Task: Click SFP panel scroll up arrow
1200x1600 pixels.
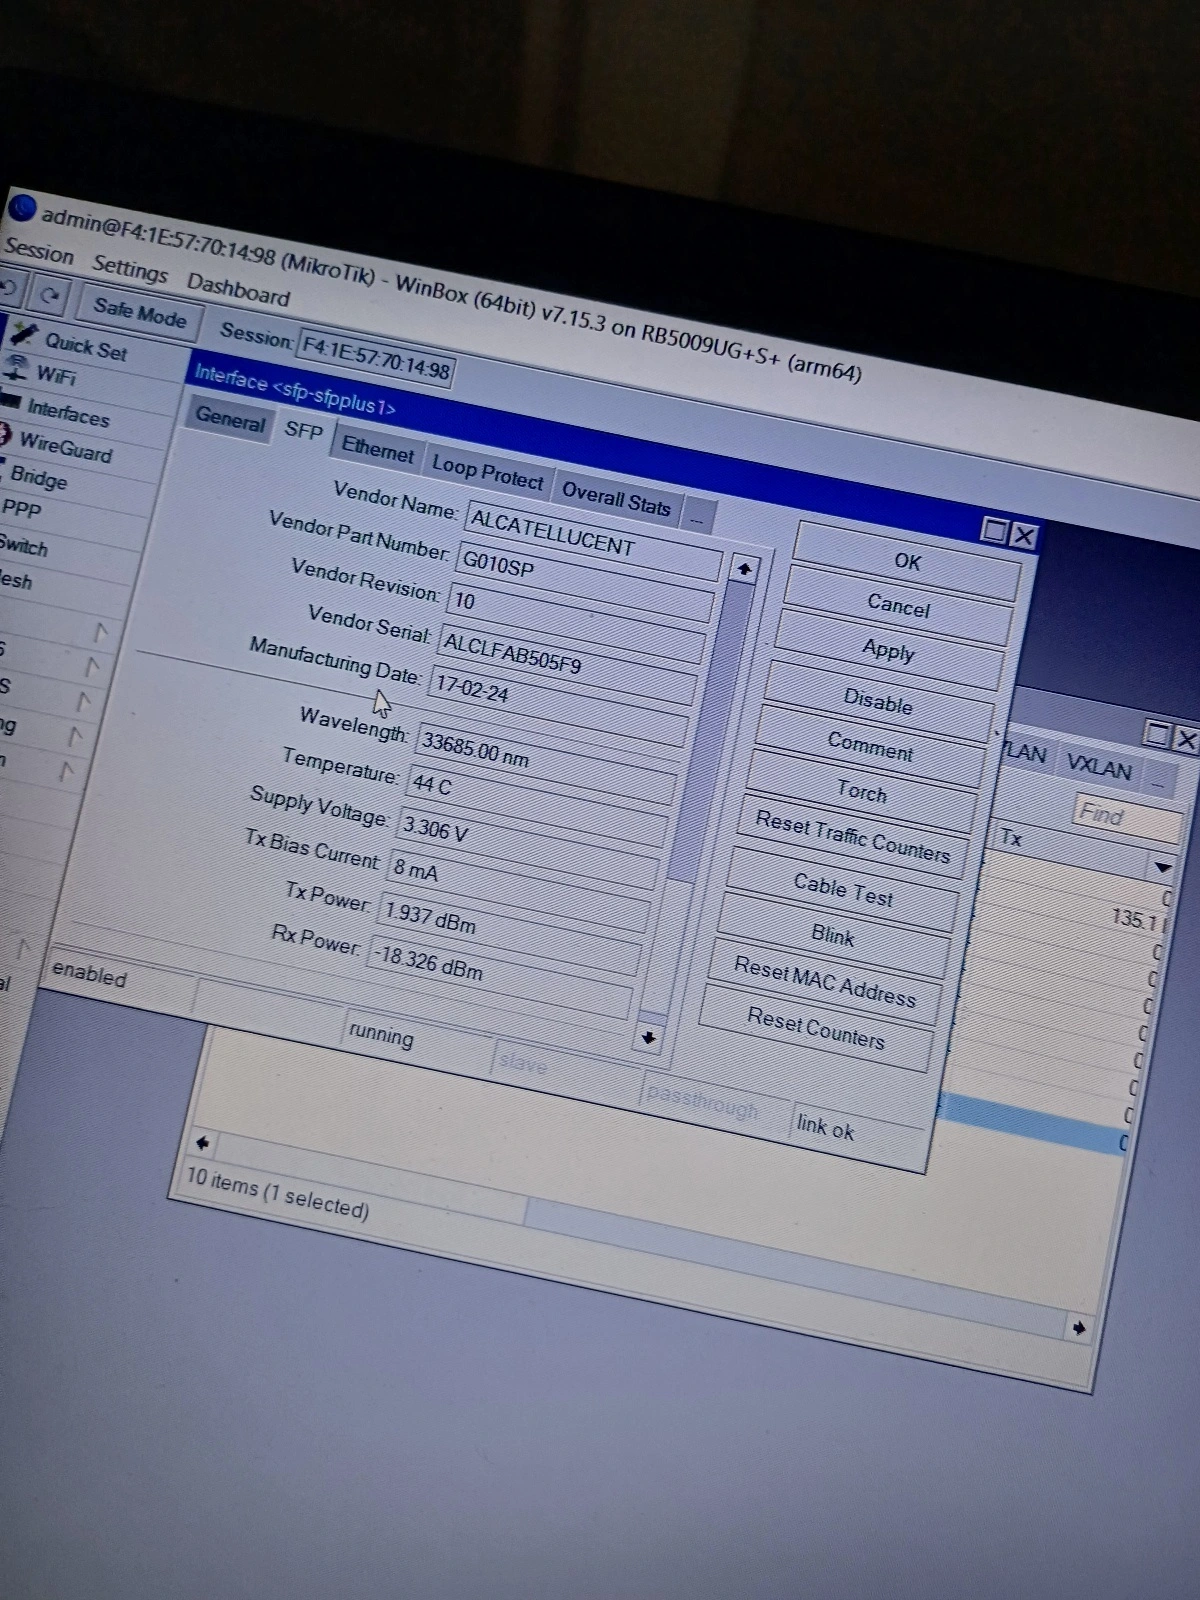Action: pyautogui.click(x=743, y=570)
